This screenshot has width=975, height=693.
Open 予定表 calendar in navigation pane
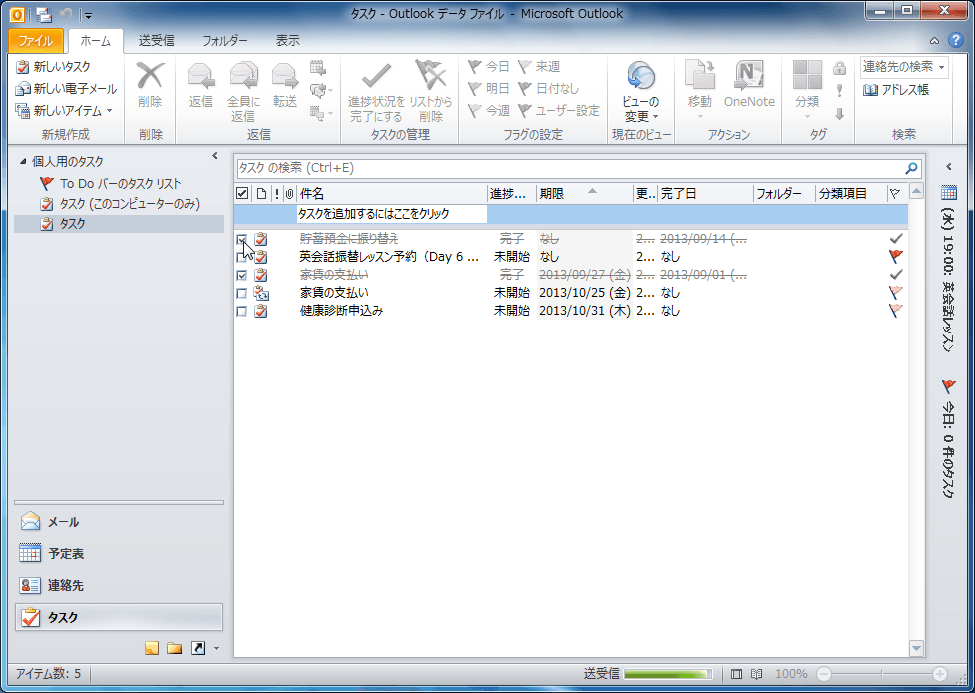tap(118, 554)
